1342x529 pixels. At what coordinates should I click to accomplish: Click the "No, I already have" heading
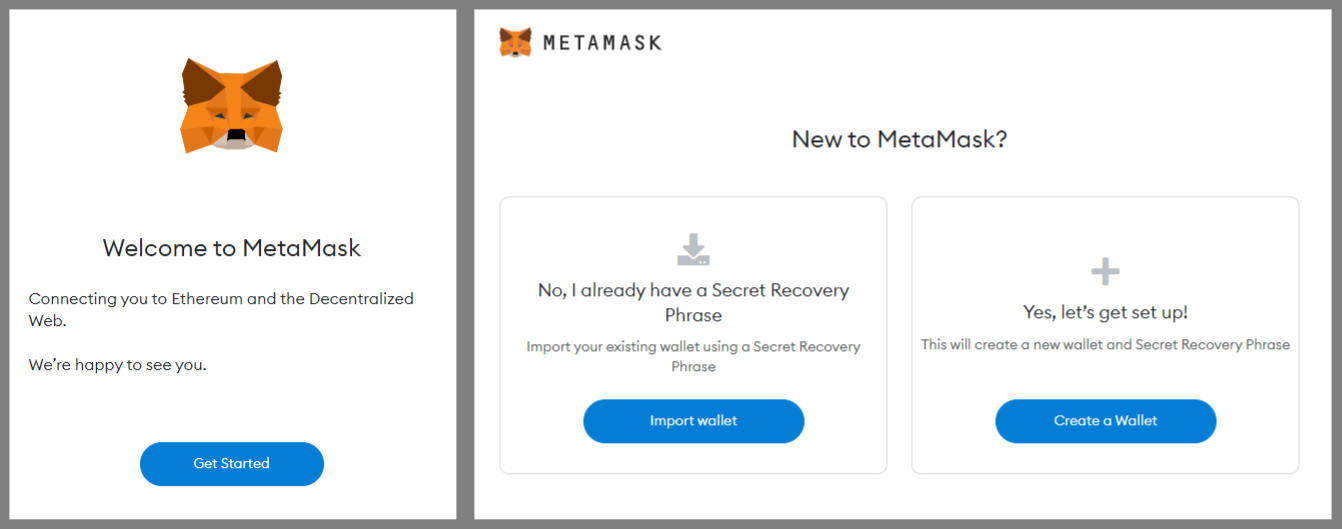click(693, 302)
